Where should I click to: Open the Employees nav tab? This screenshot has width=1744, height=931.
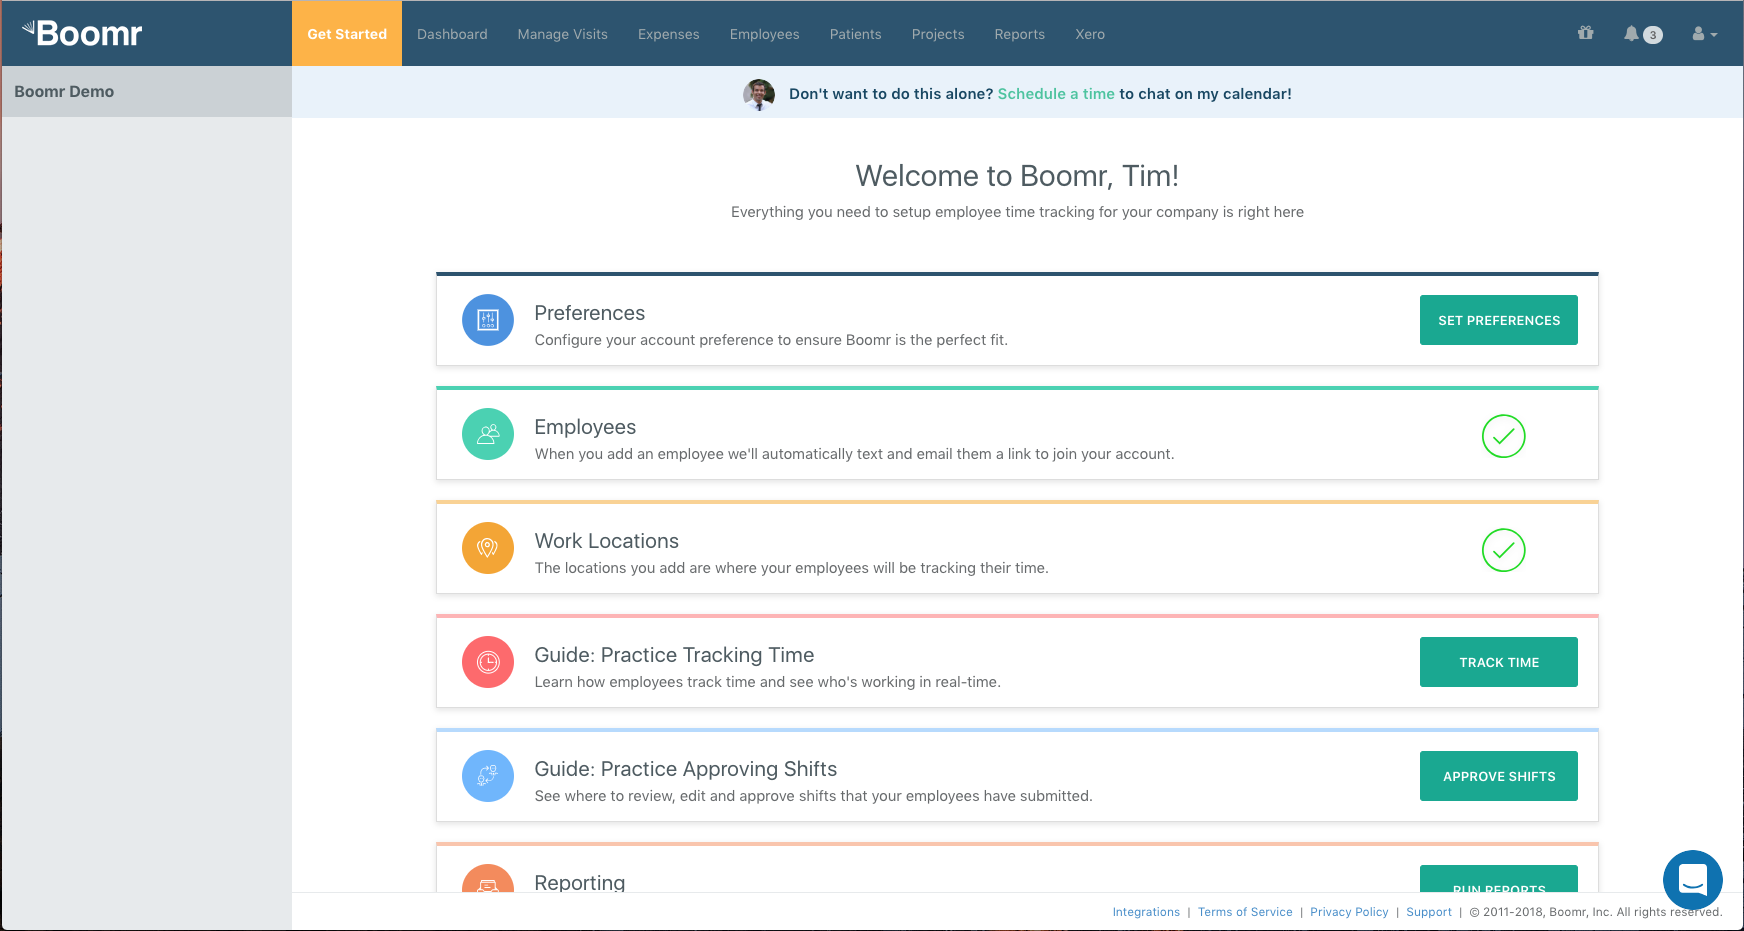pyautogui.click(x=765, y=34)
